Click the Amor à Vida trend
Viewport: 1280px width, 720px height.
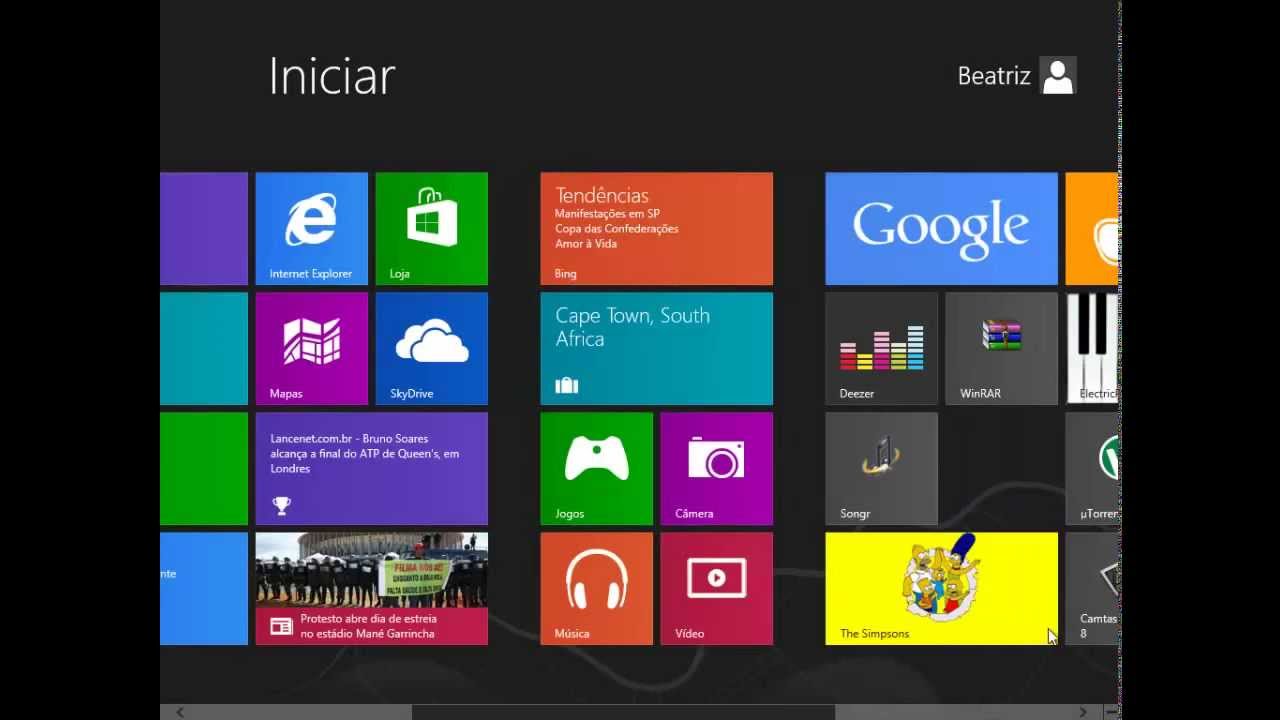586,244
